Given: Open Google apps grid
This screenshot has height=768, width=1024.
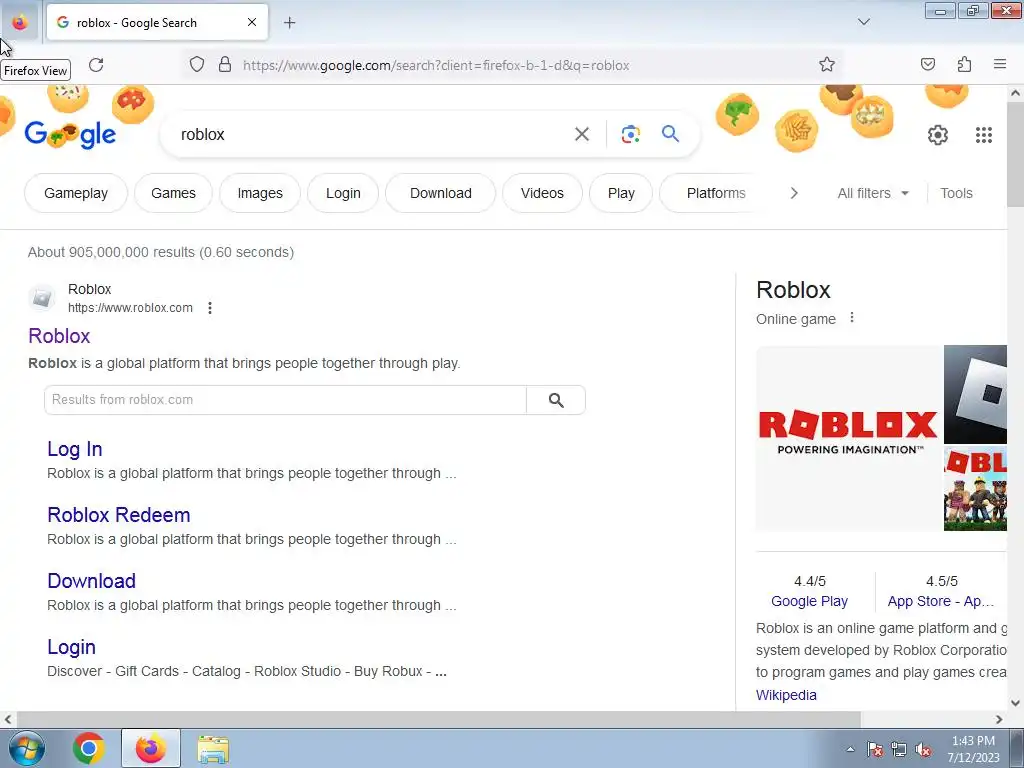Looking at the screenshot, I should [x=984, y=135].
